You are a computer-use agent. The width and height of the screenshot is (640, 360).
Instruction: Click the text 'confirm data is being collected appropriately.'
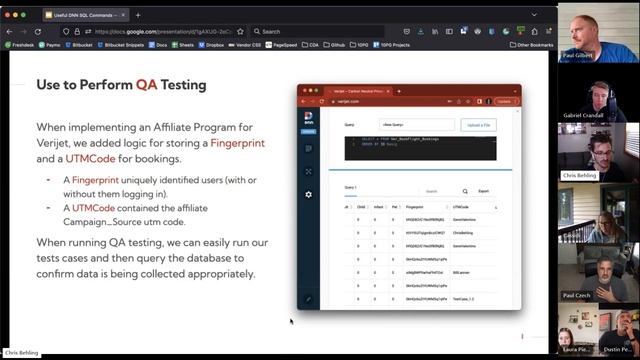coord(146,273)
